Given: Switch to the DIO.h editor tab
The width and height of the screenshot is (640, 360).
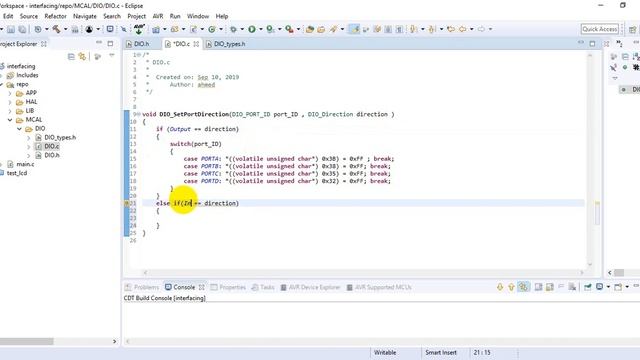Looking at the screenshot, I should coord(138,44).
